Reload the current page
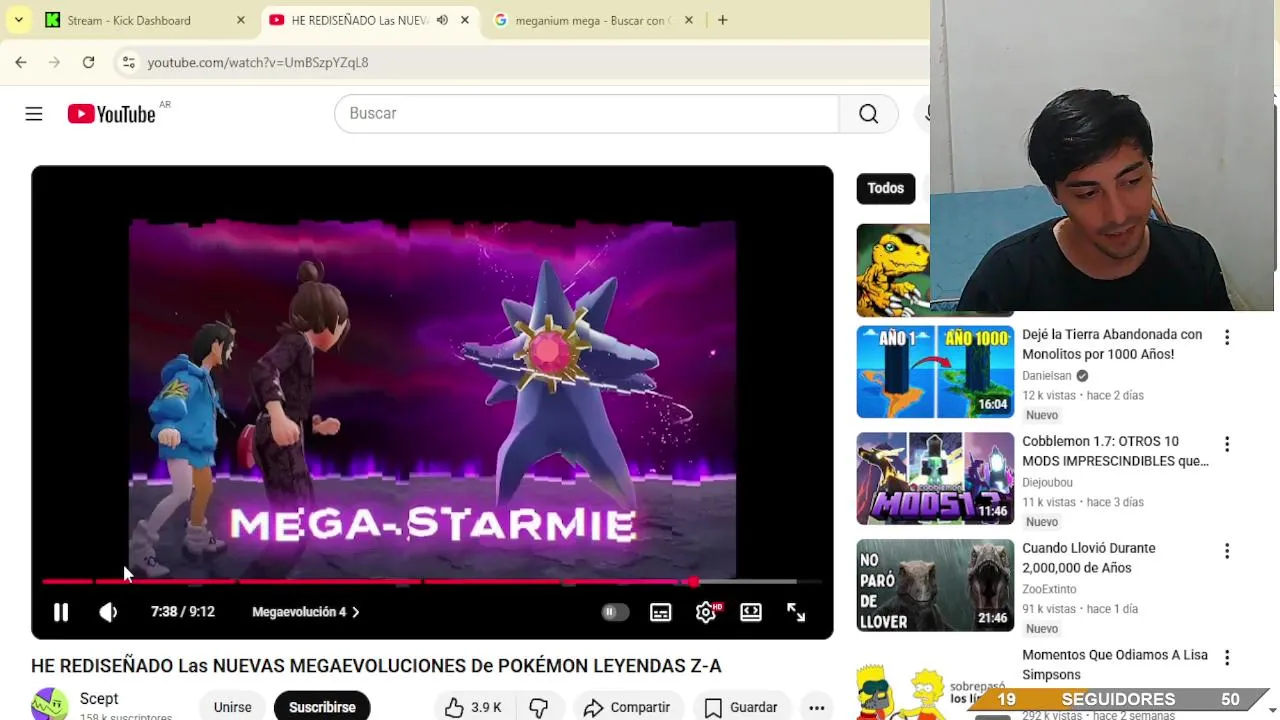Viewport: 1280px width, 720px height. coord(89,62)
